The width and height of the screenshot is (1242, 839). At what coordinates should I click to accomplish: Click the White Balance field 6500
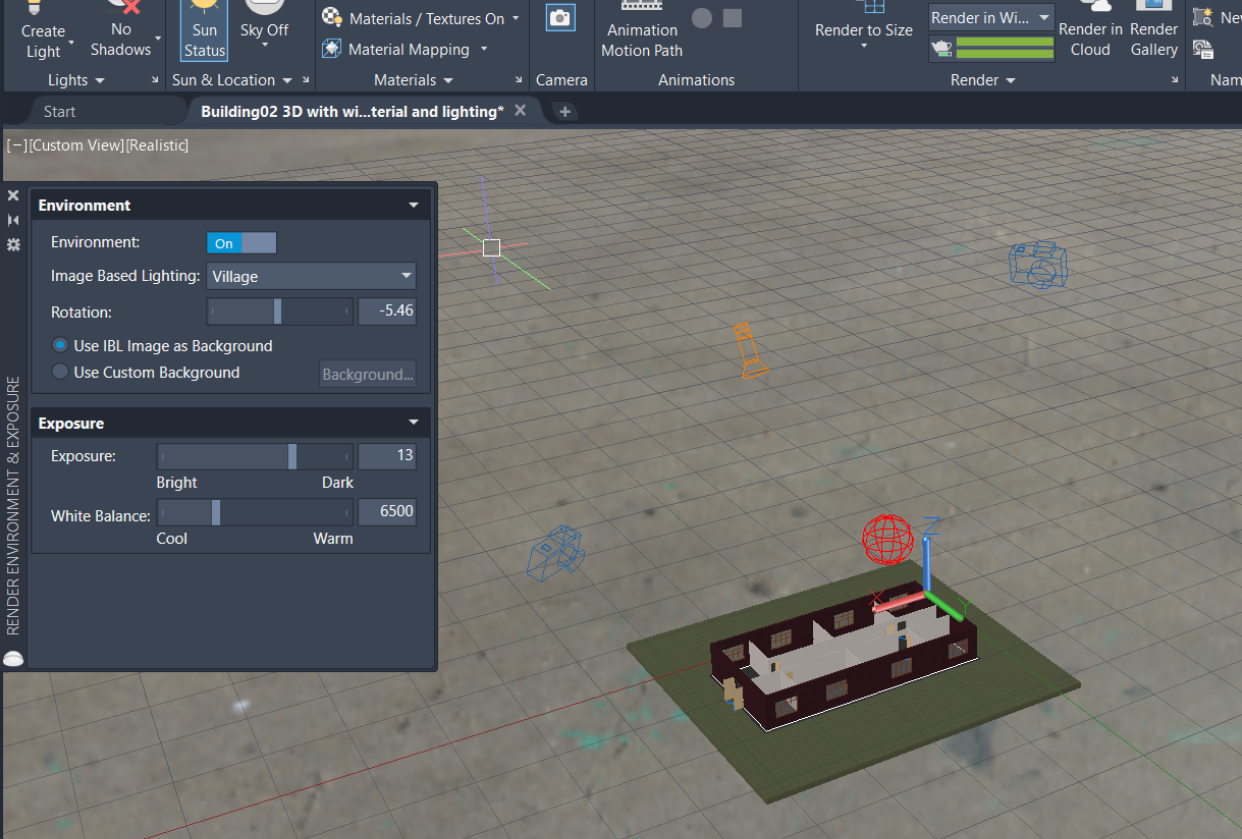click(387, 512)
